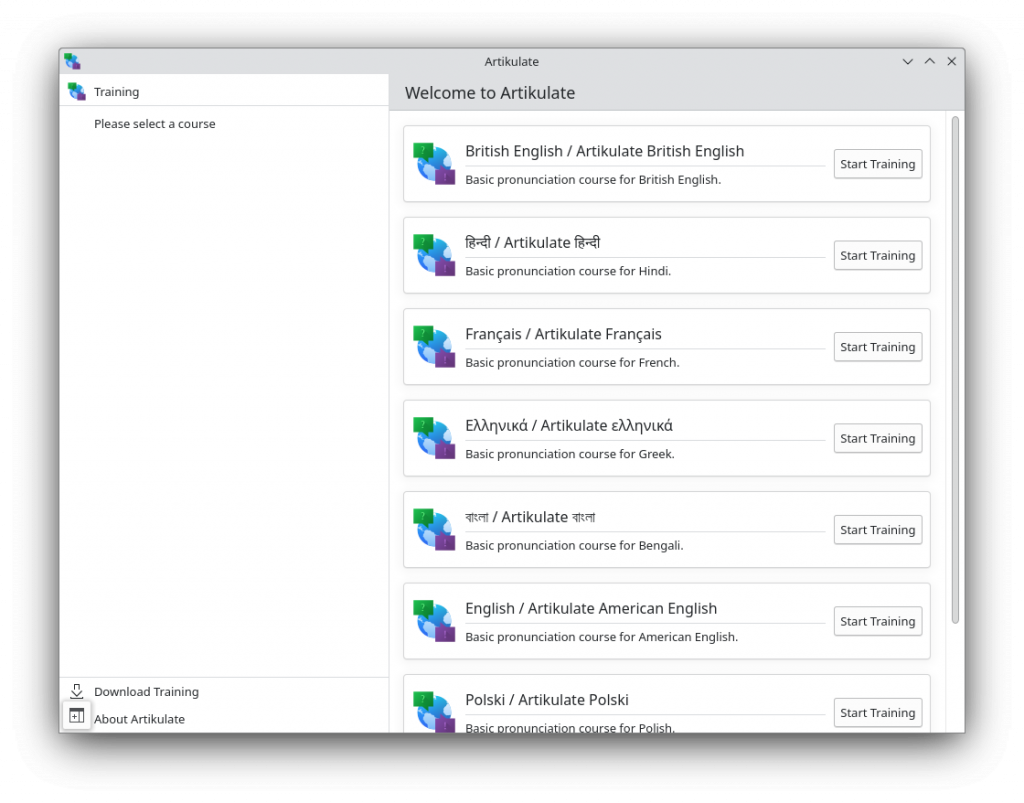
Task: Start Training for the Hindi course
Action: tap(878, 255)
